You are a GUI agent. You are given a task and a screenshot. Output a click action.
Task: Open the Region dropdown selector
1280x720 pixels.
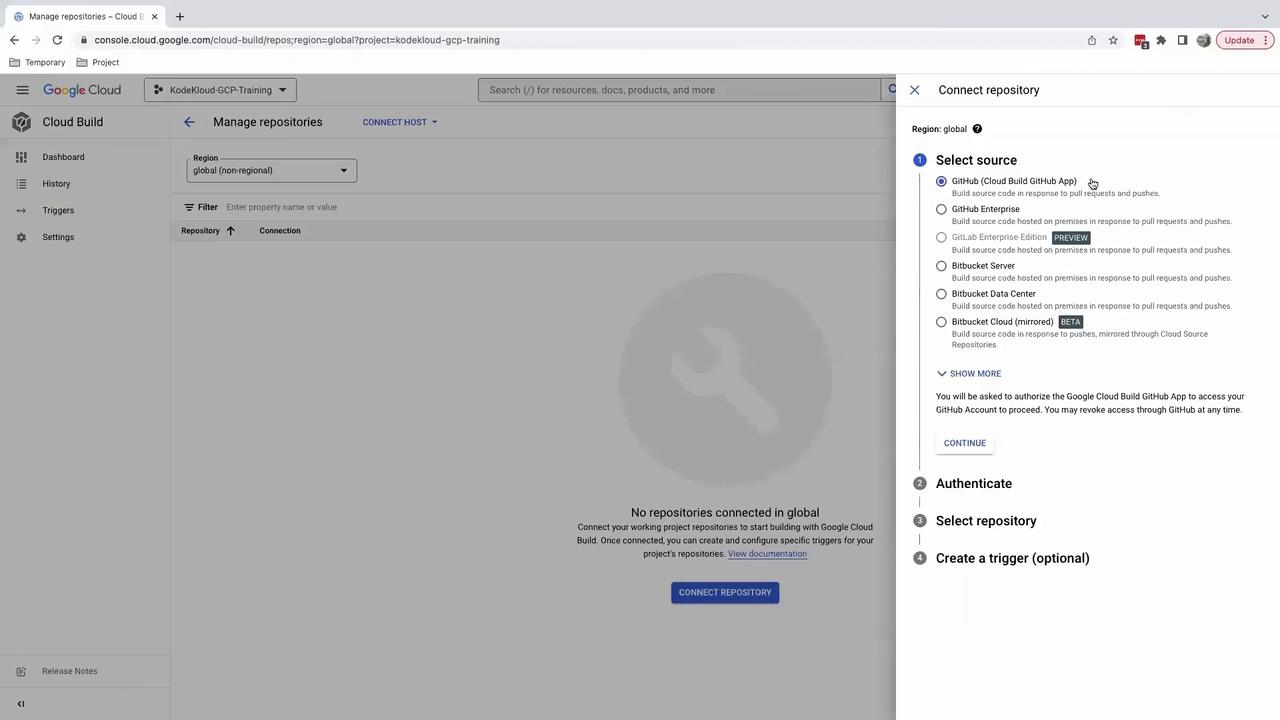[271, 170]
